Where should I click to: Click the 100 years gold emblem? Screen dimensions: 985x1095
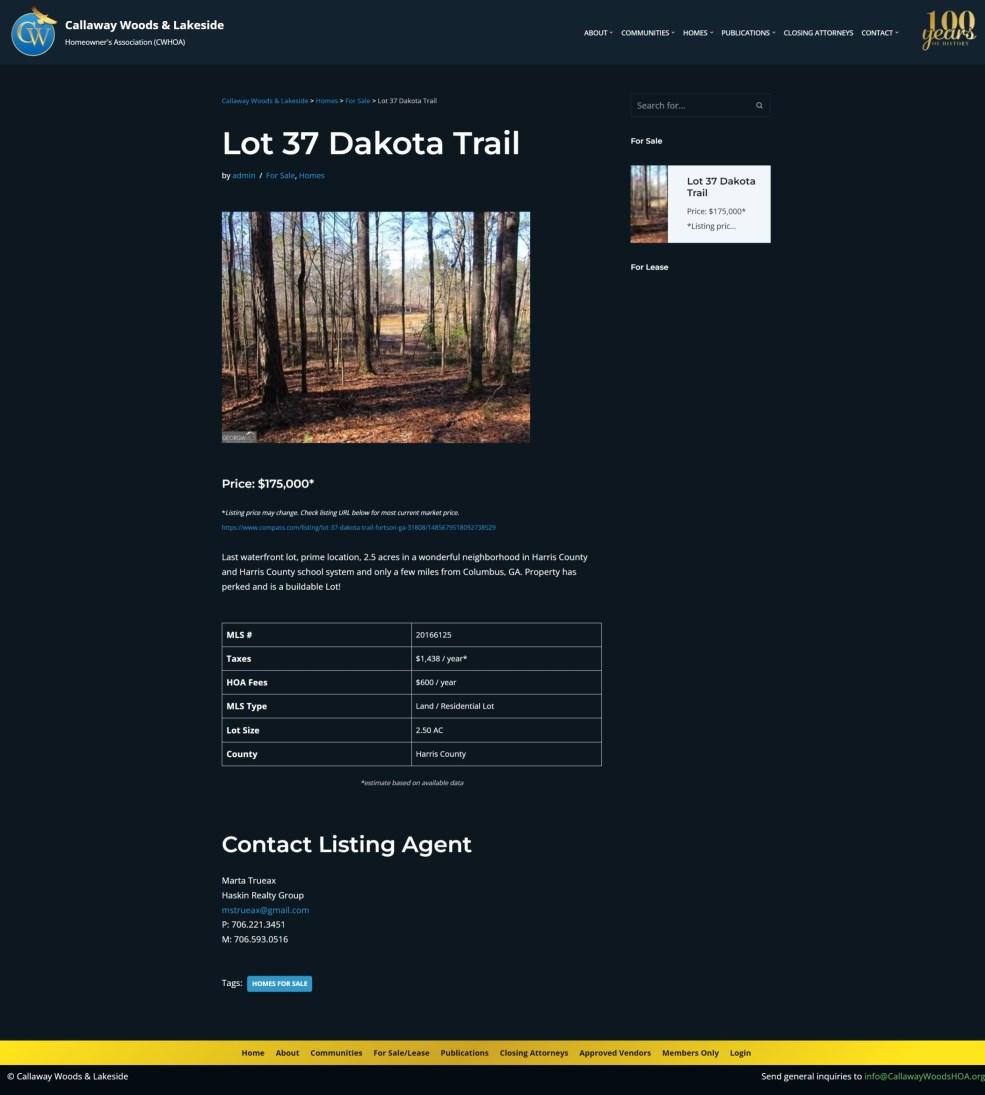[x=948, y=31]
